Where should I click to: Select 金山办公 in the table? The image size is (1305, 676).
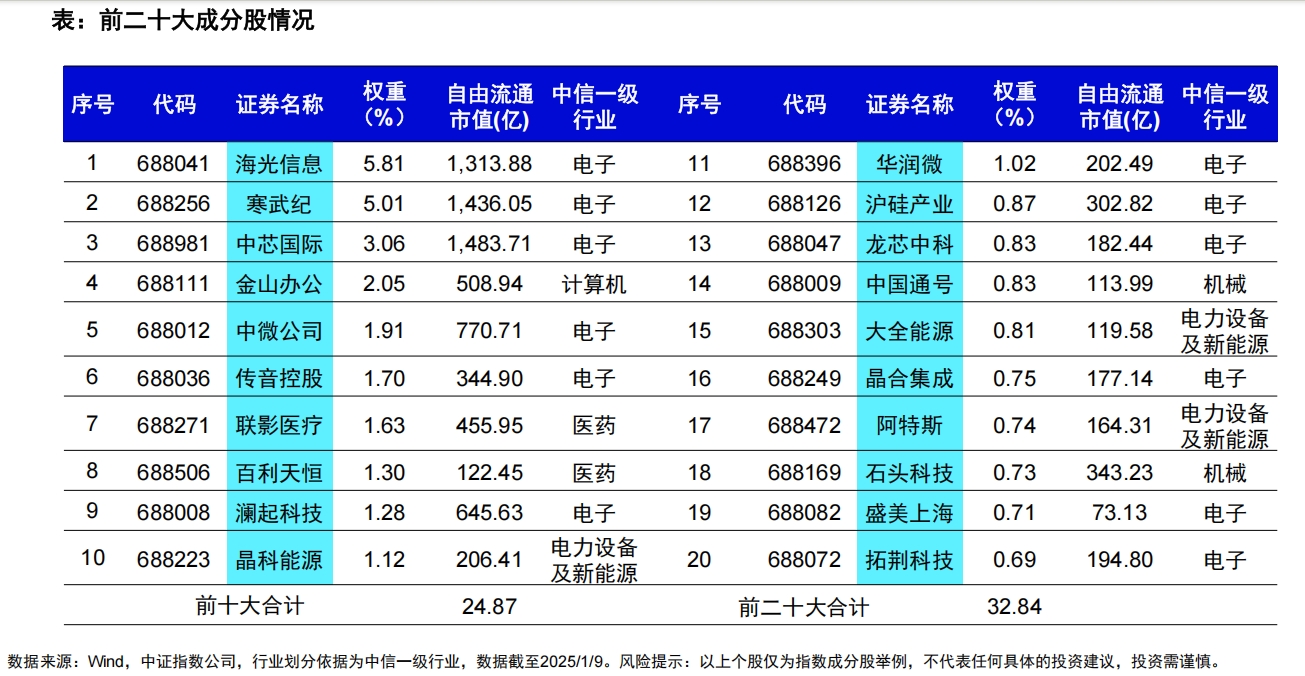pos(280,284)
